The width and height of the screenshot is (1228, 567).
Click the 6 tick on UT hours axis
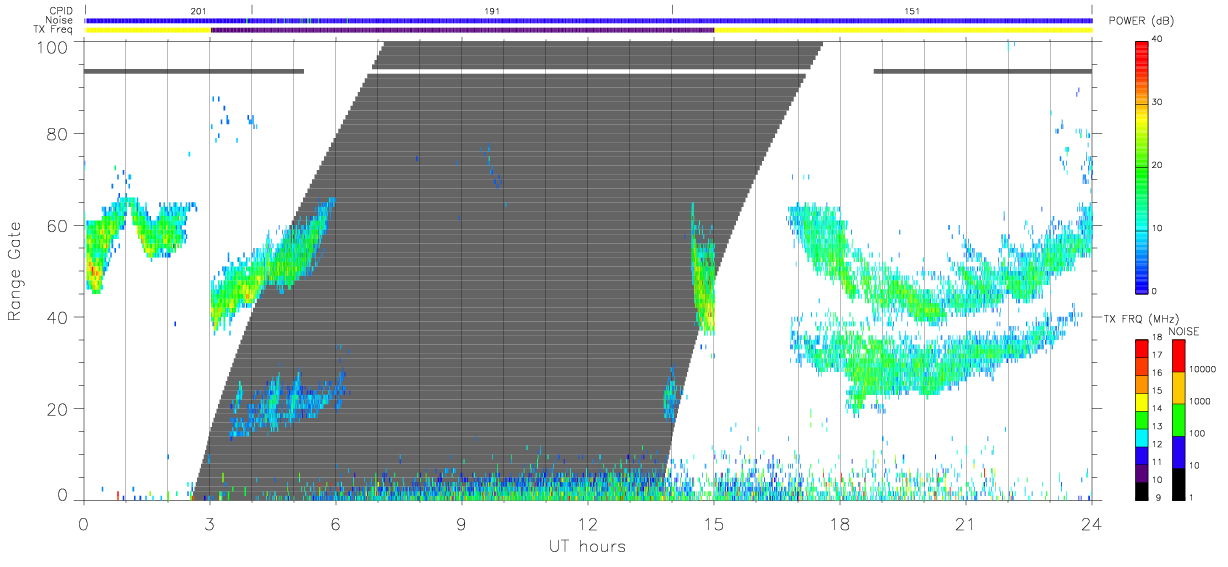(x=335, y=523)
